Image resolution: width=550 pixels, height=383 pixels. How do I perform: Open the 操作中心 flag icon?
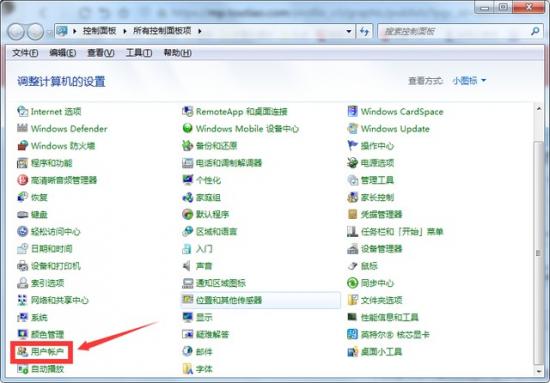click(353, 146)
